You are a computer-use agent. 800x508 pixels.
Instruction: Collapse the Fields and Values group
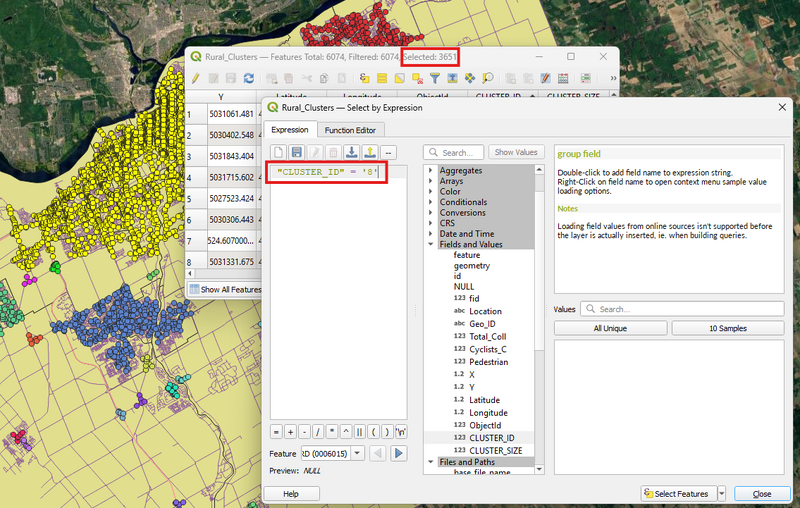point(431,244)
